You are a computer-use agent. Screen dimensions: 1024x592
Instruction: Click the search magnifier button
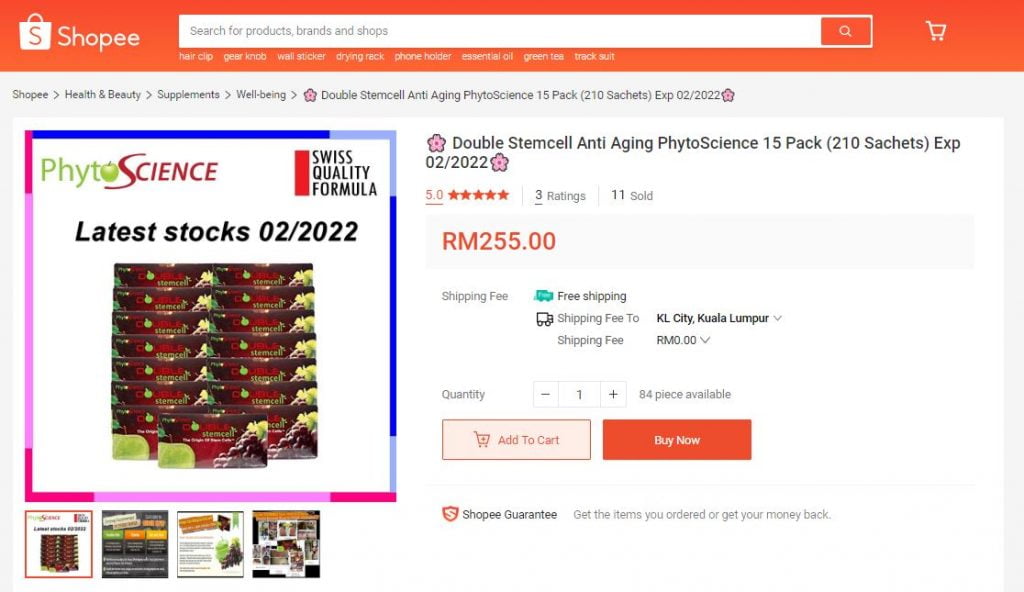tap(846, 31)
